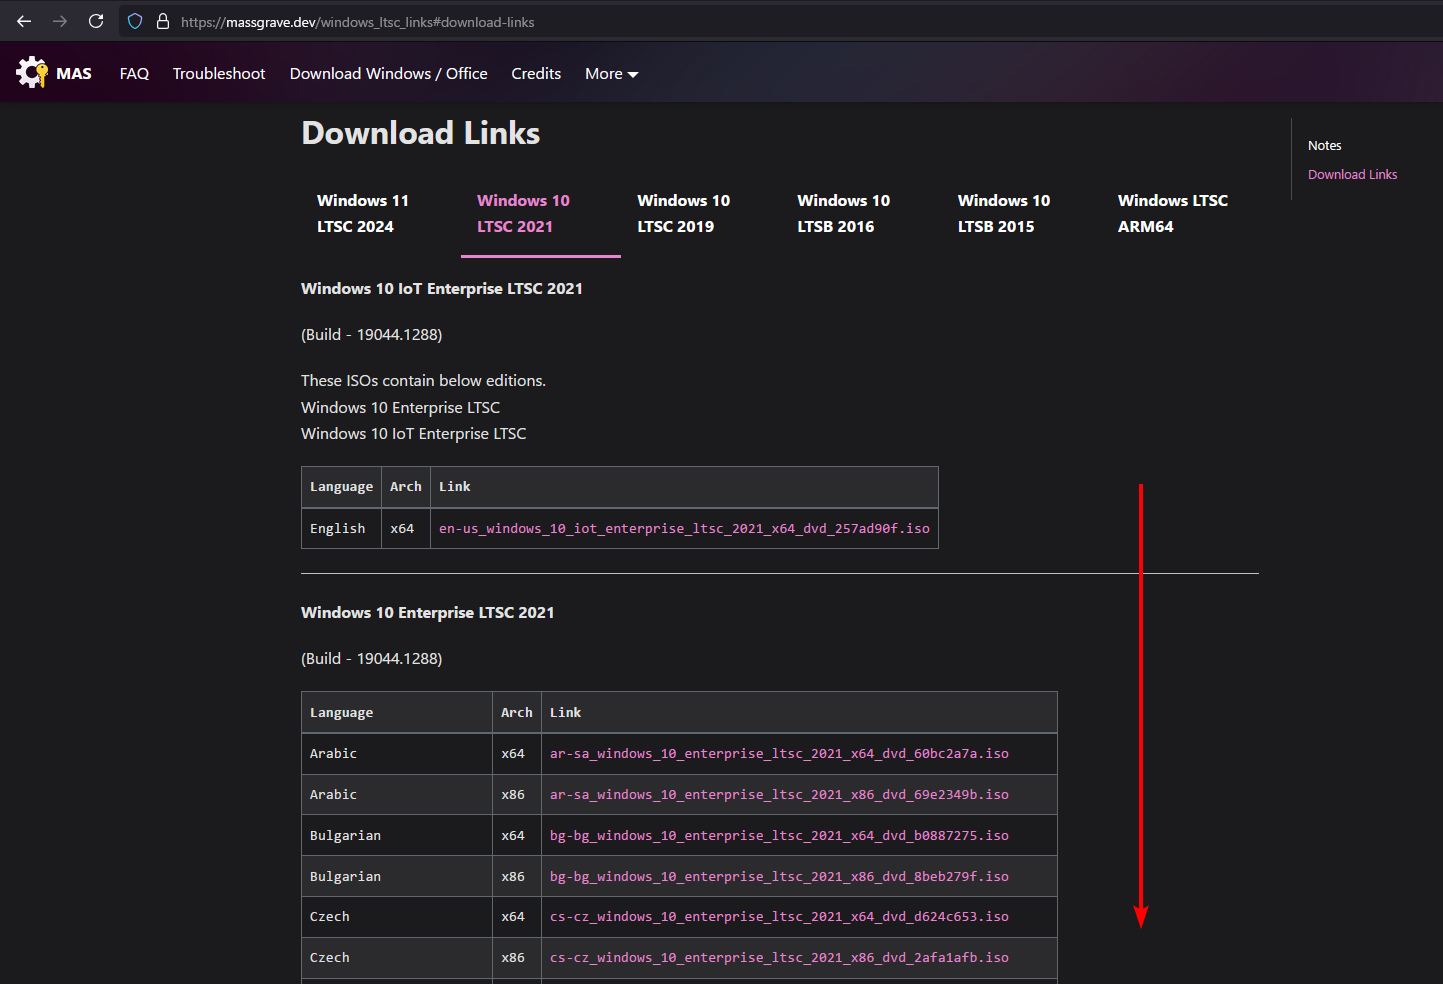Switch to Windows 10 LTSB 2015 tab

coord(1020,214)
